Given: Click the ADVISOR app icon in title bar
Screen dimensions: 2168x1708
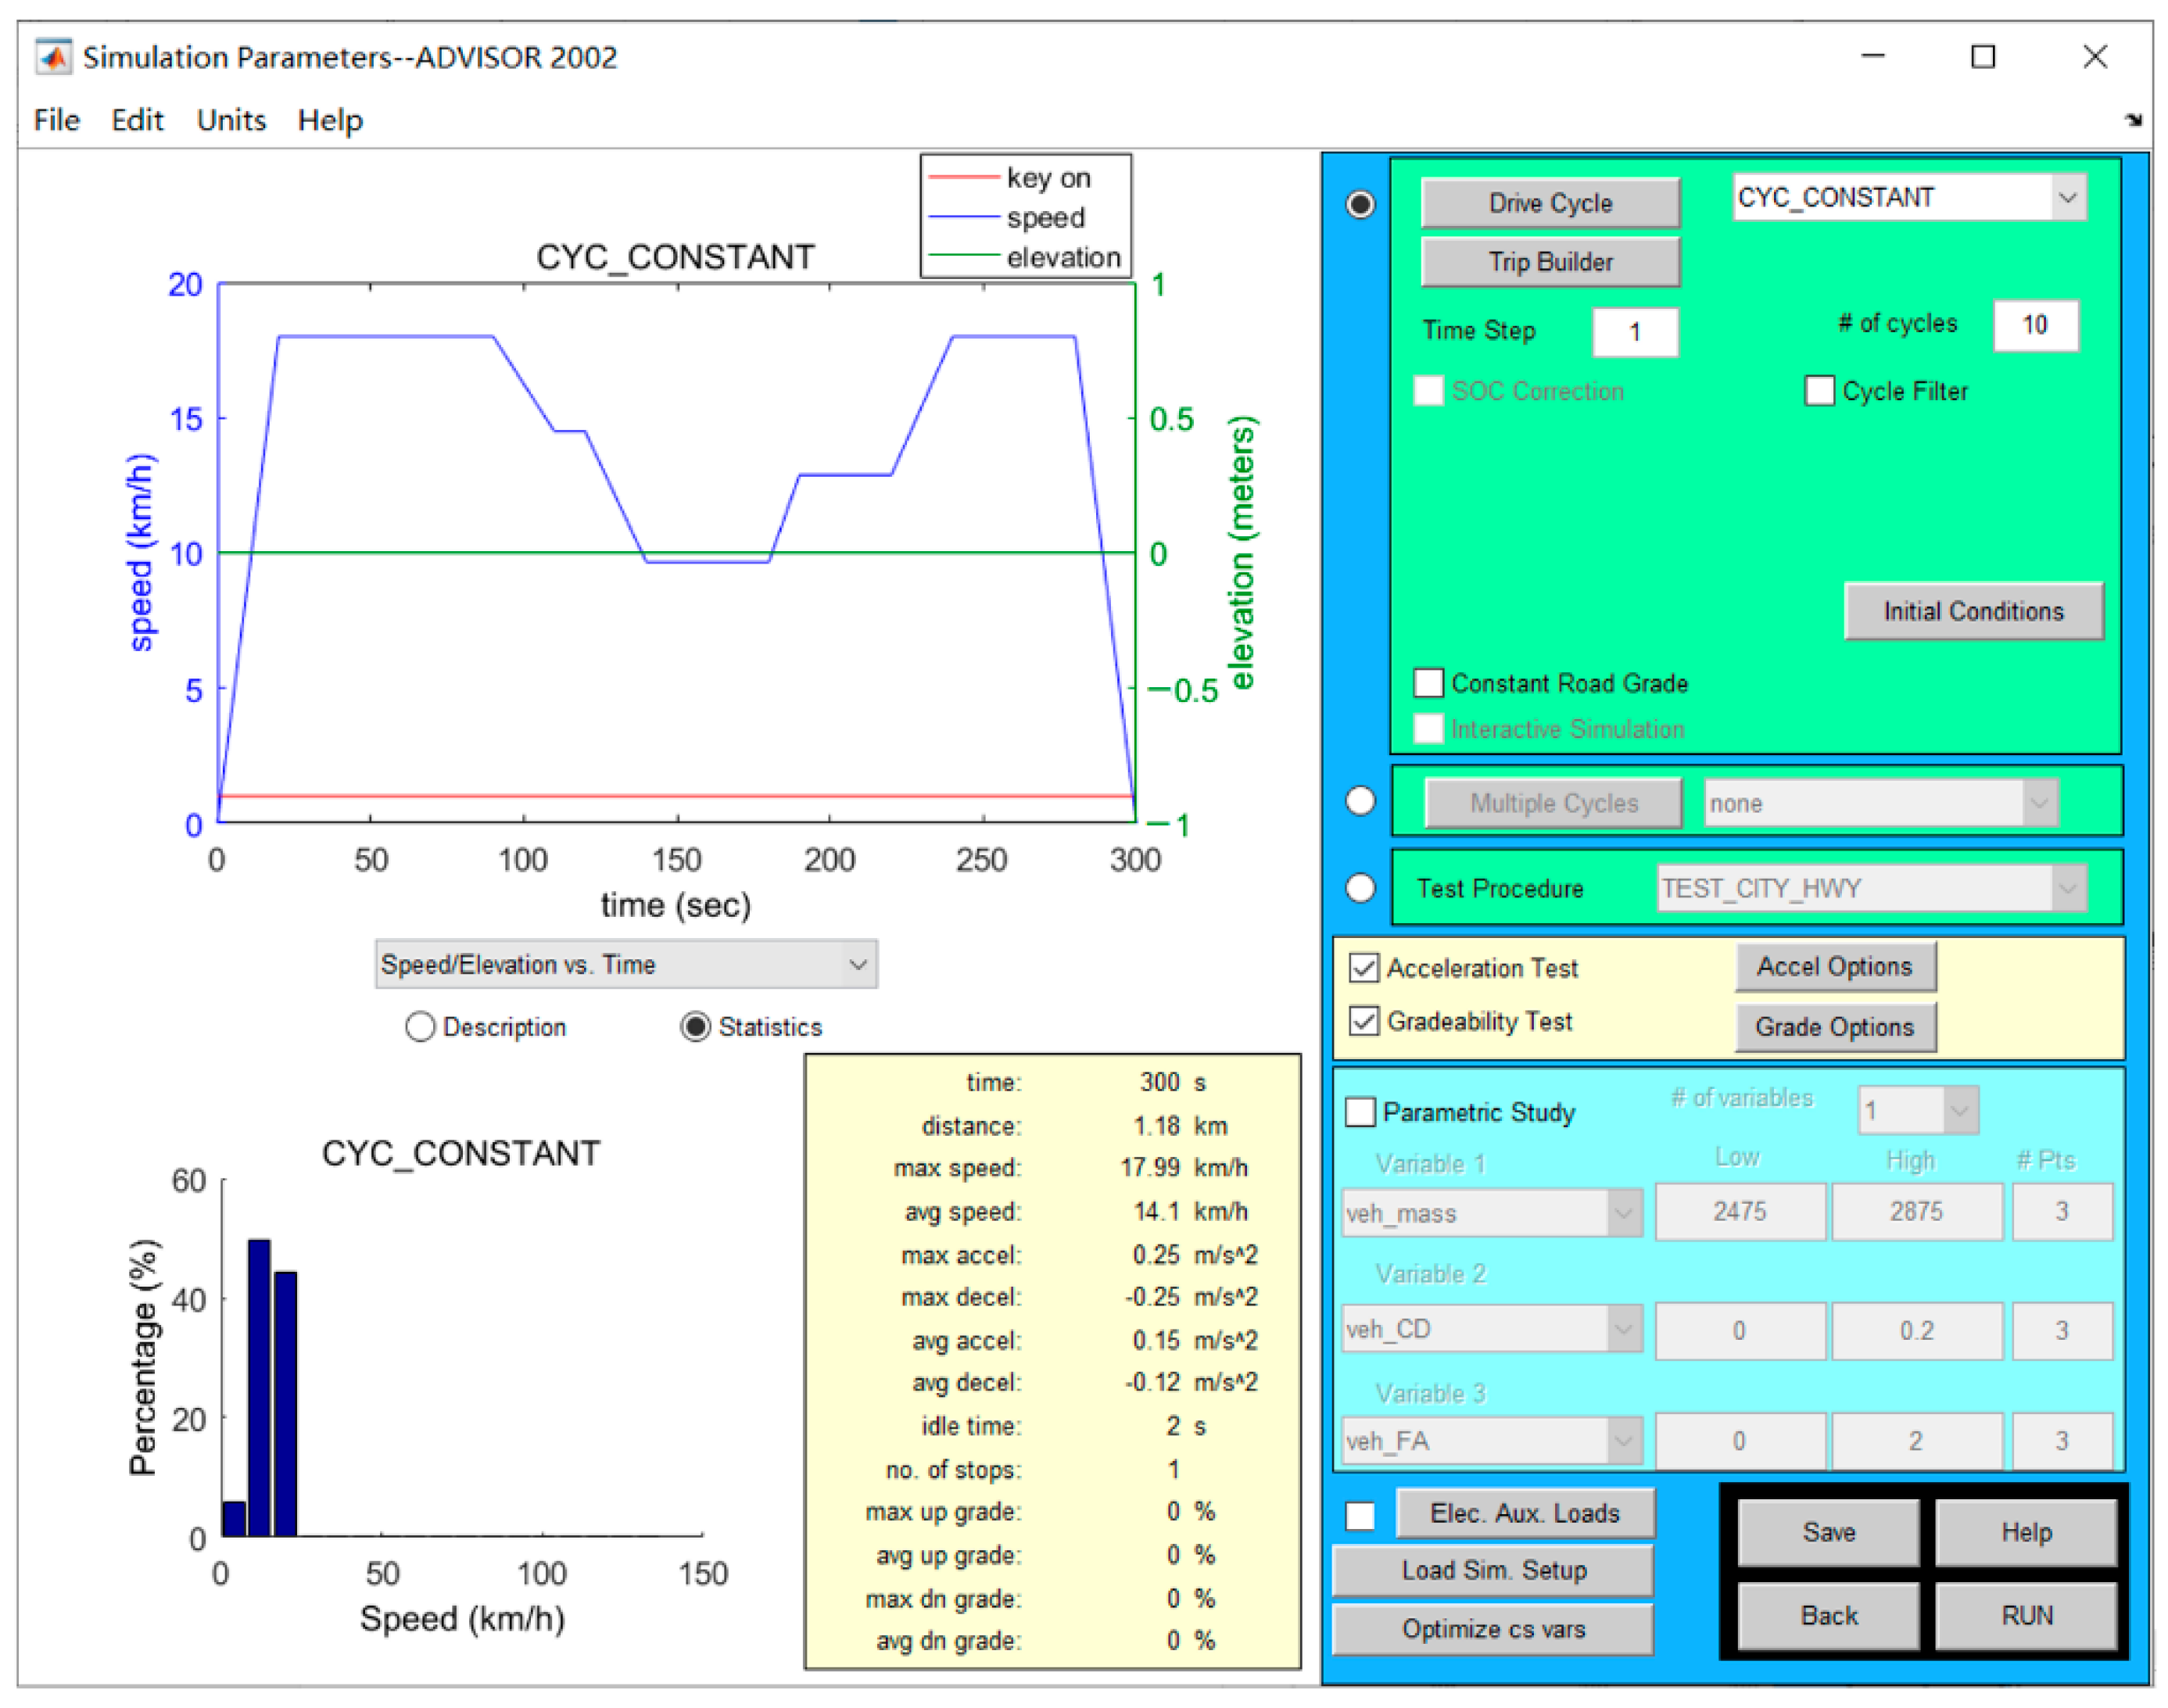Looking at the screenshot, I should pyautogui.click(x=53, y=57).
